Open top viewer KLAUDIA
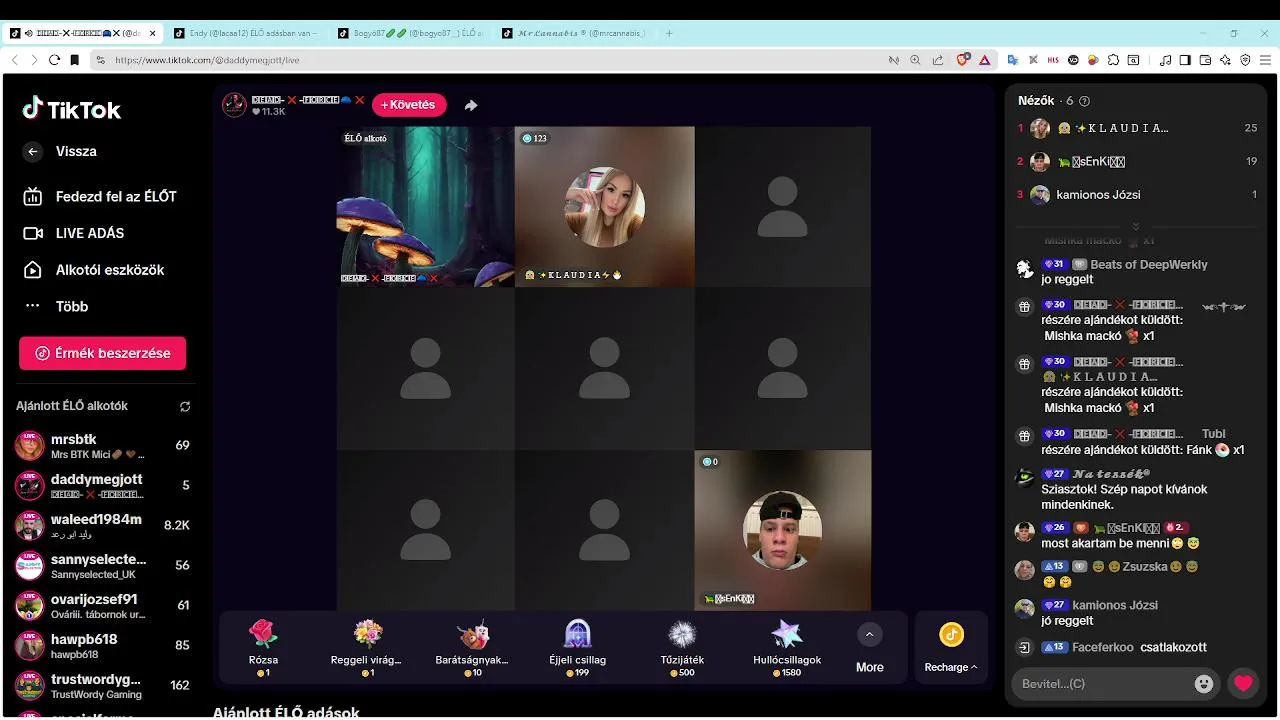The image size is (1280, 720). tap(1137, 128)
